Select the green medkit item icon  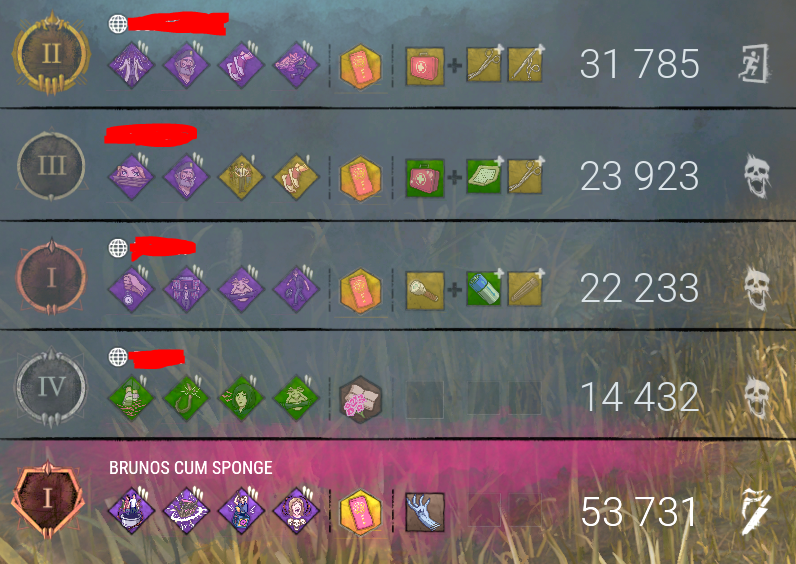click(425, 178)
